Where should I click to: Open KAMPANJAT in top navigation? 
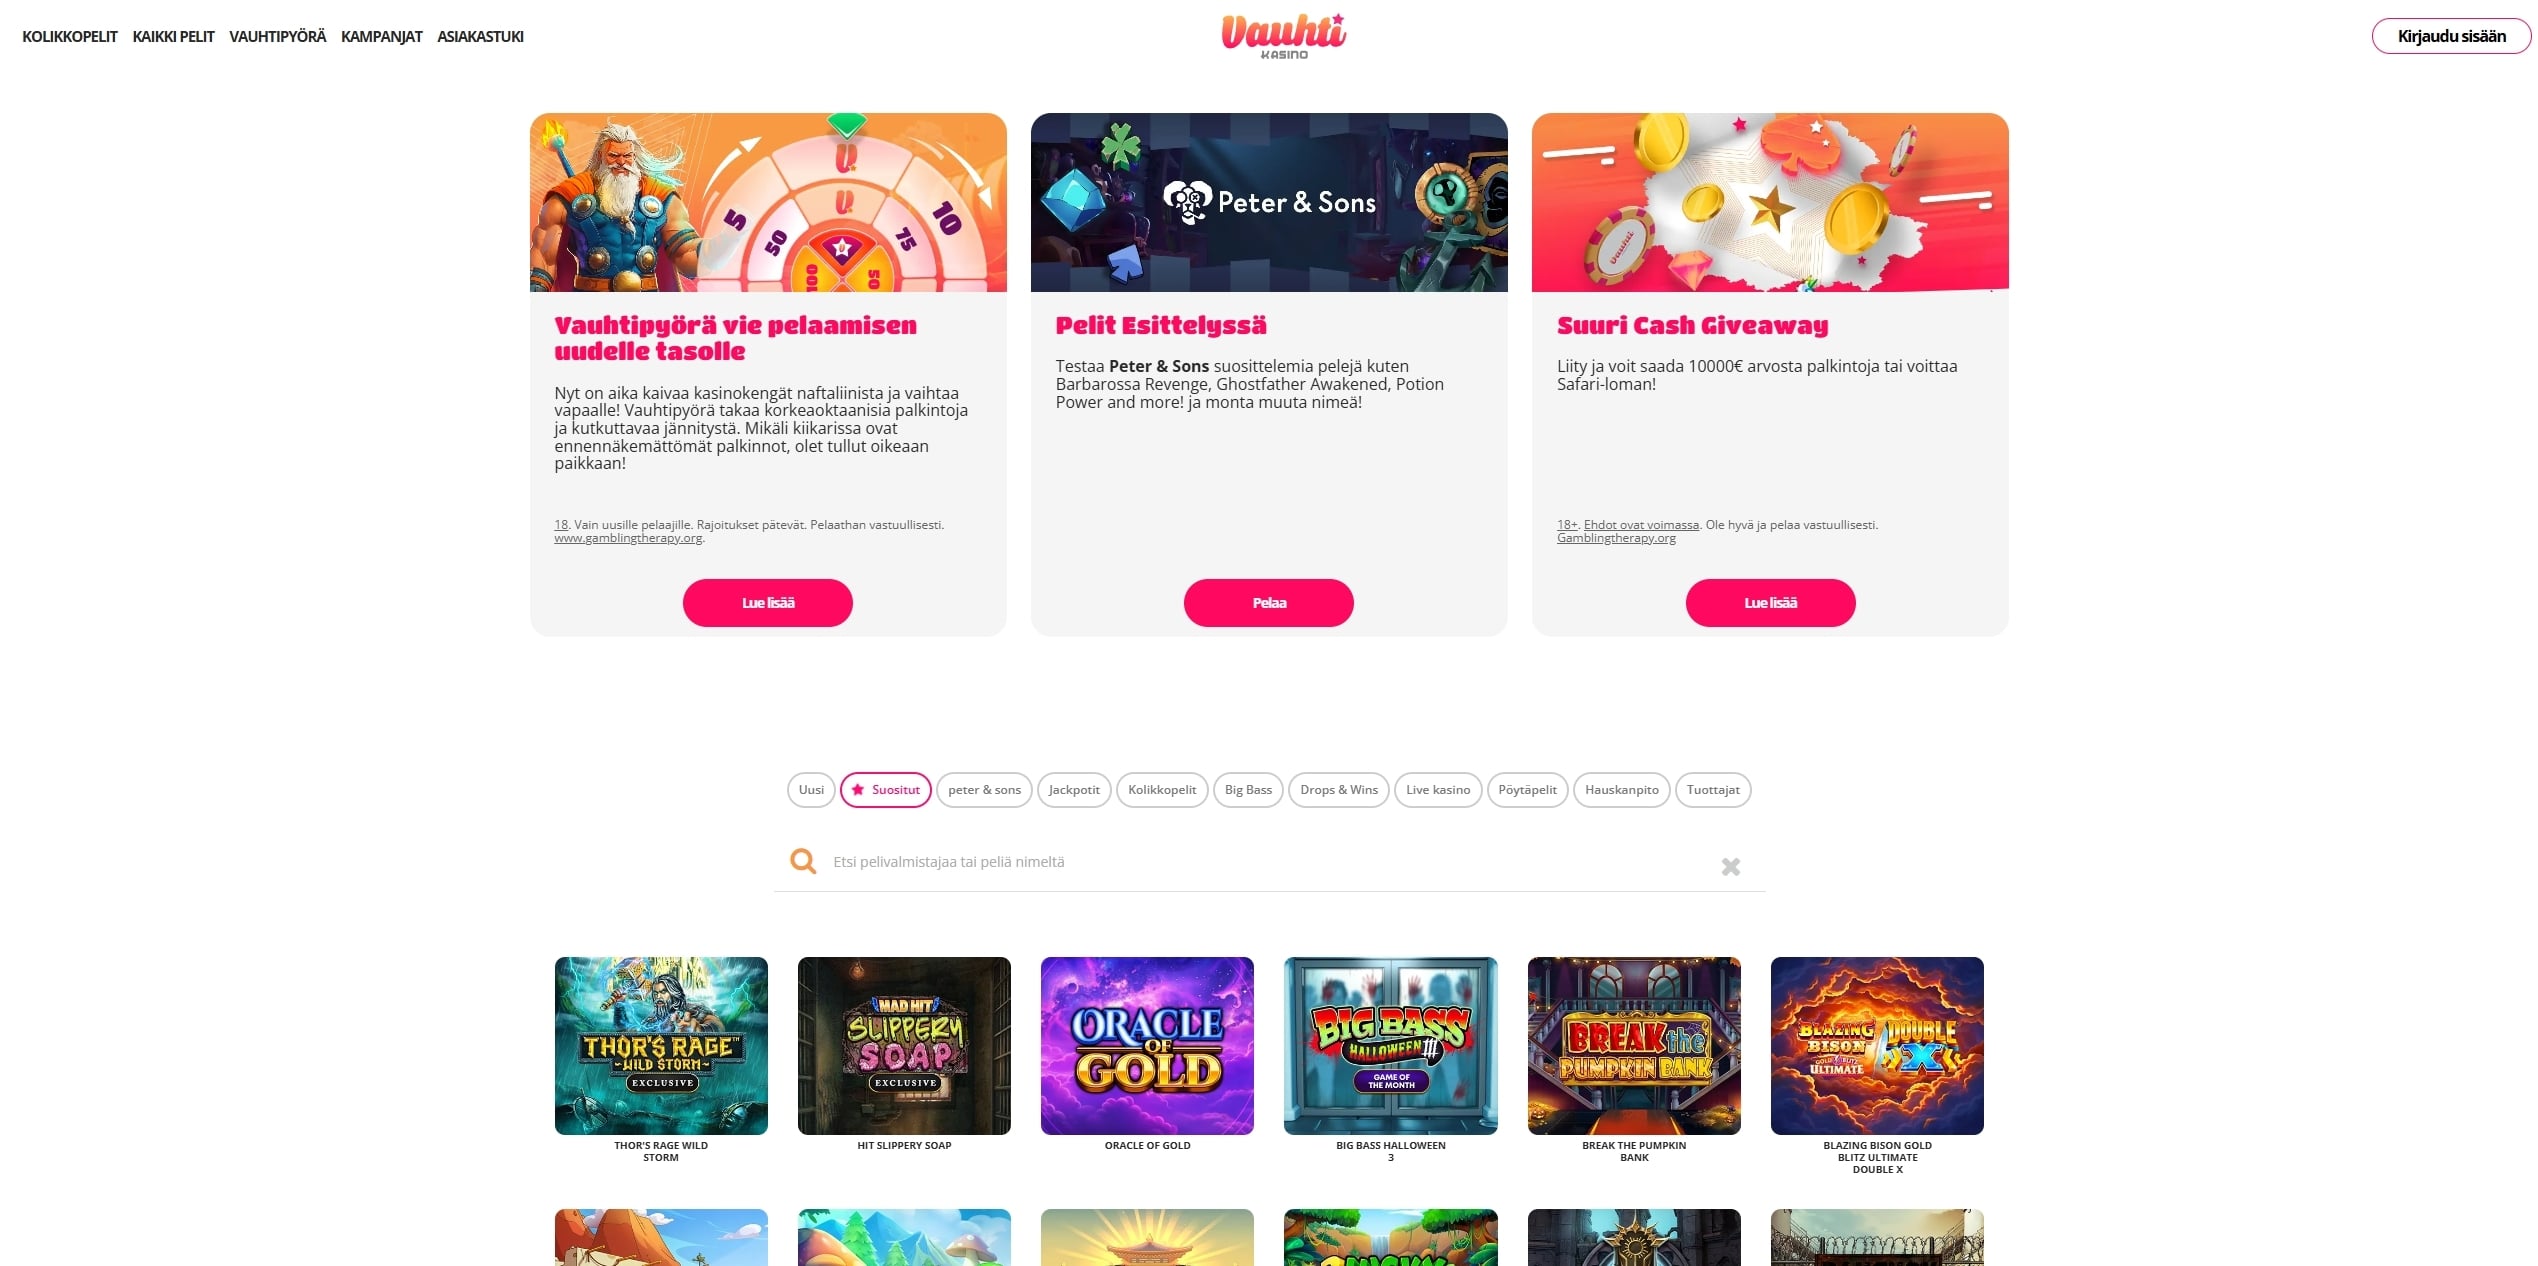(381, 36)
